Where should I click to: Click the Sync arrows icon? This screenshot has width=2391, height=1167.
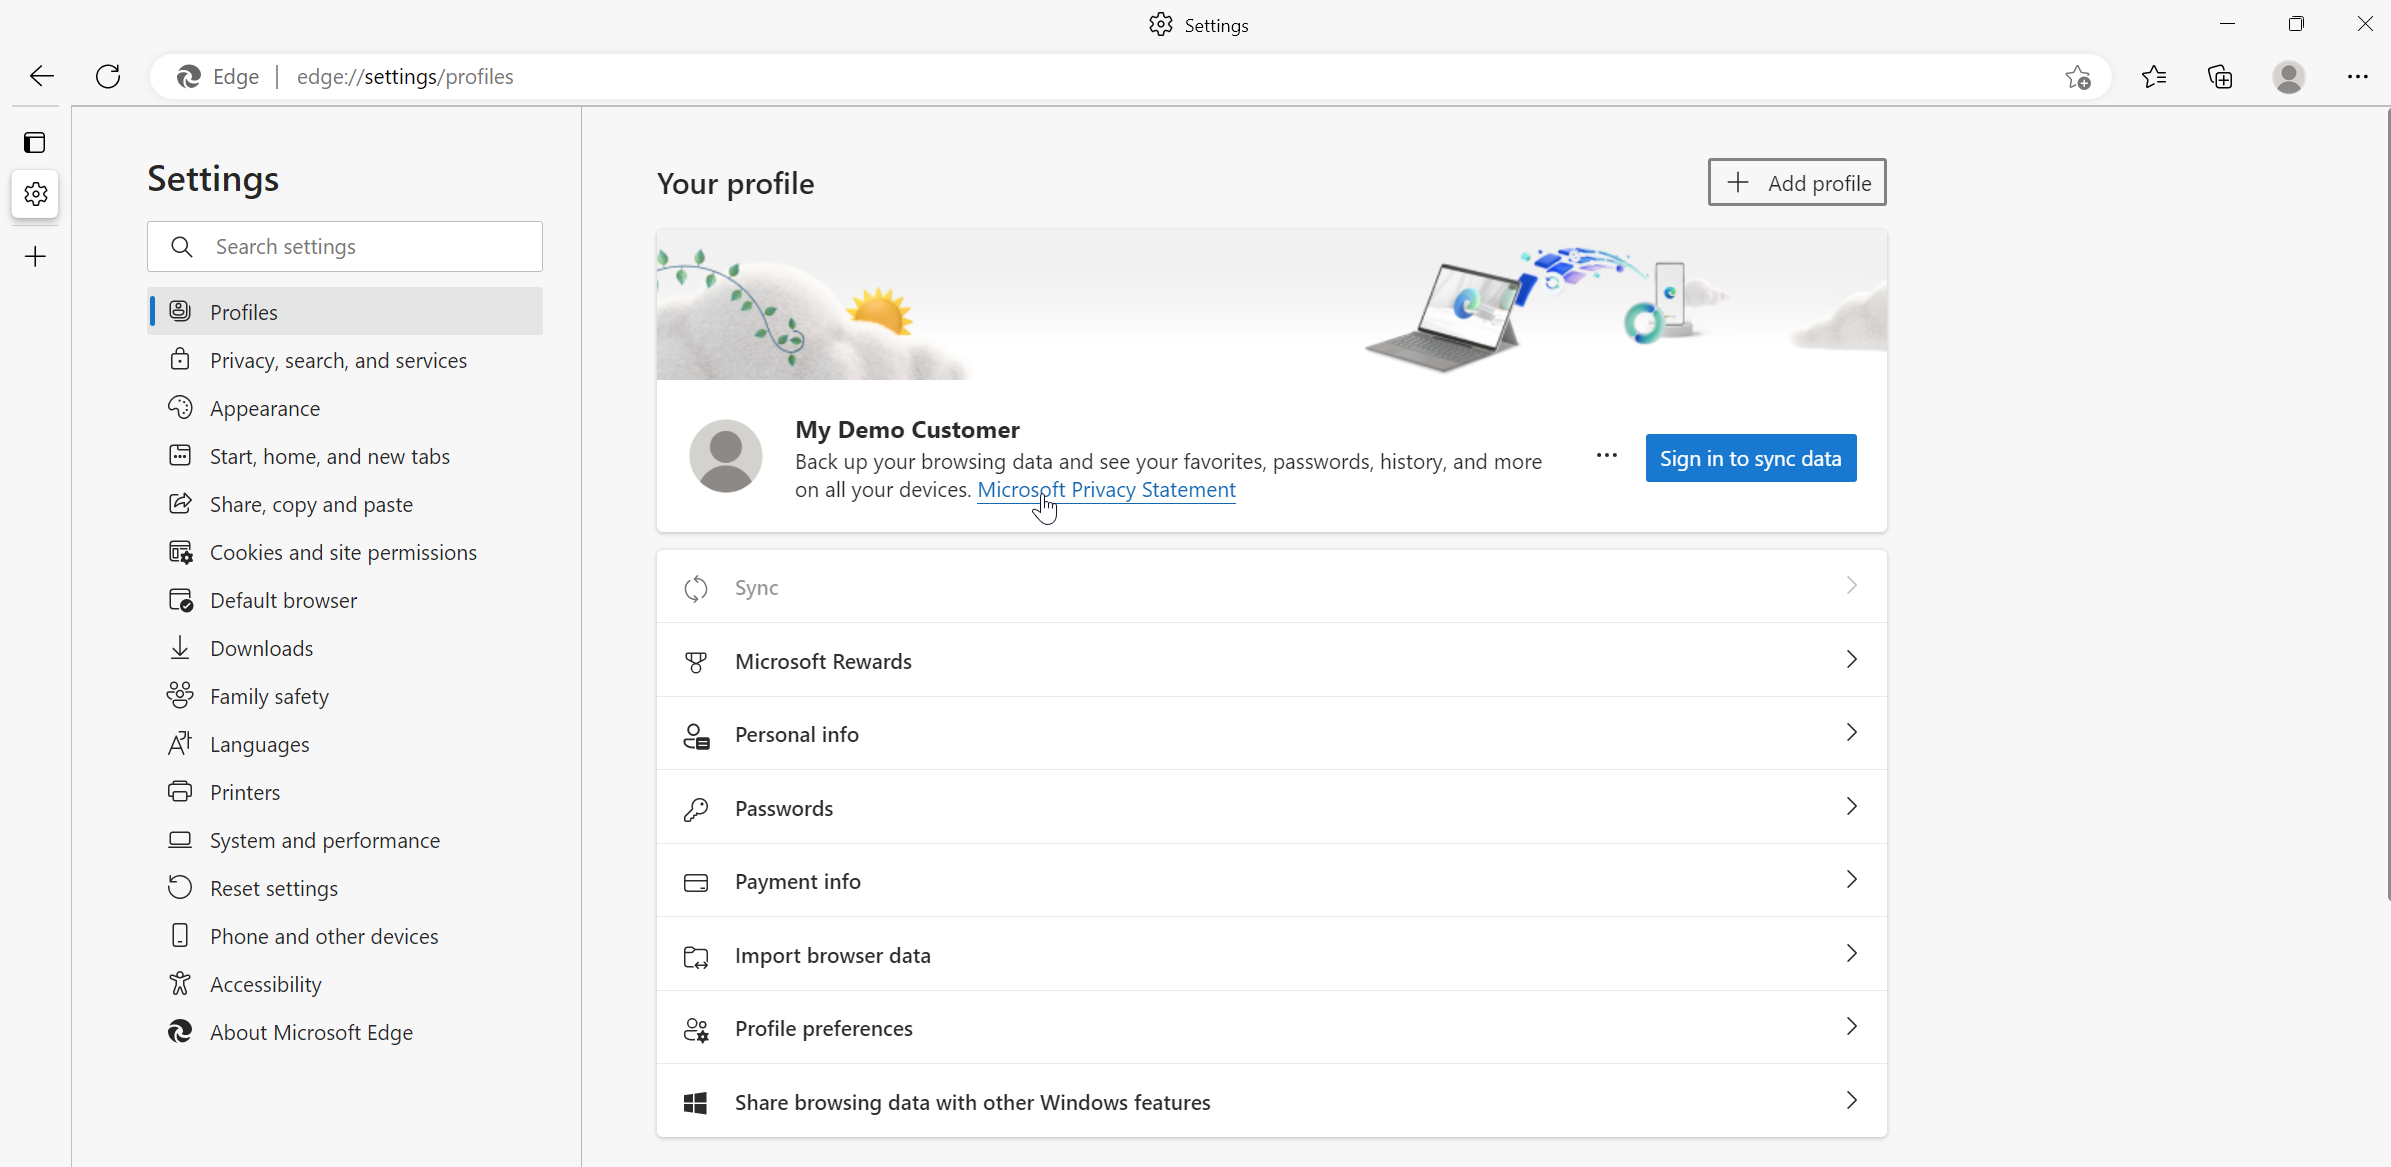[696, 589]
